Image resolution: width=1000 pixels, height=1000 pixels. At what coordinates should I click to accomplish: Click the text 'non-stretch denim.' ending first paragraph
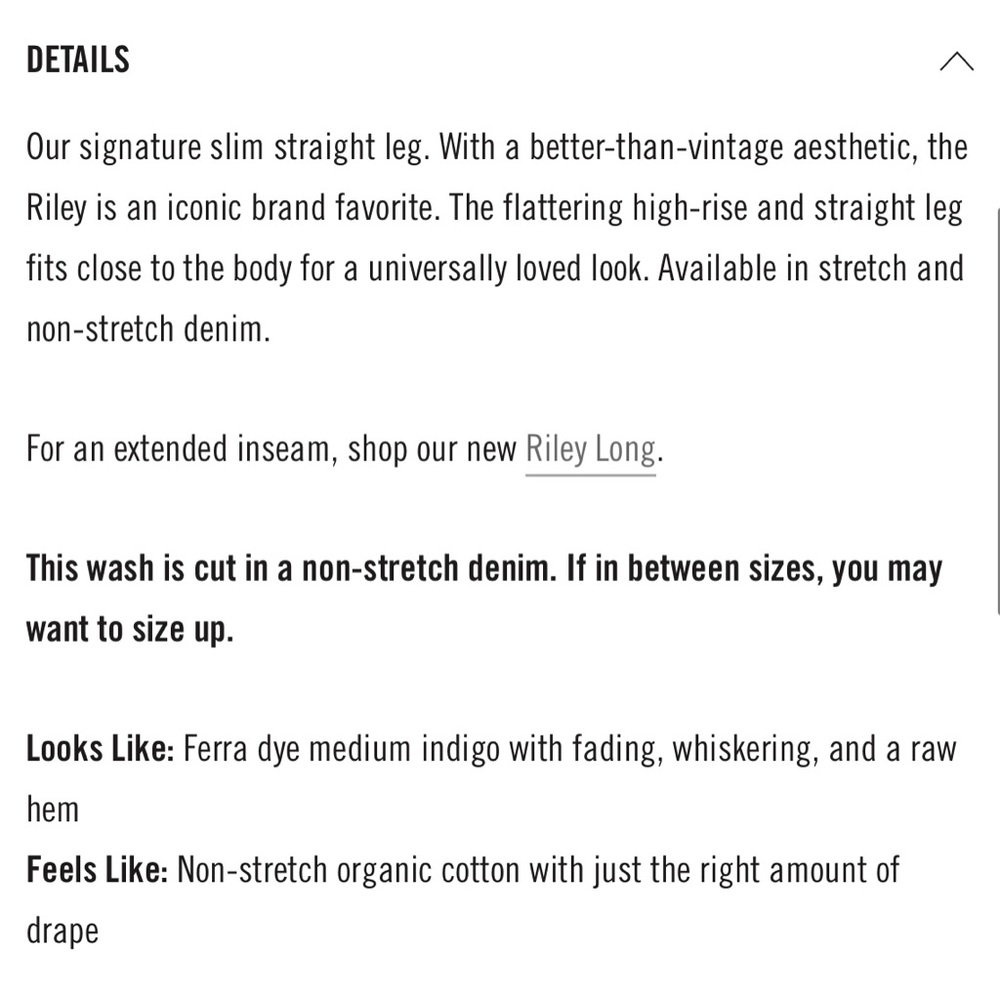(x=149, y=330)
